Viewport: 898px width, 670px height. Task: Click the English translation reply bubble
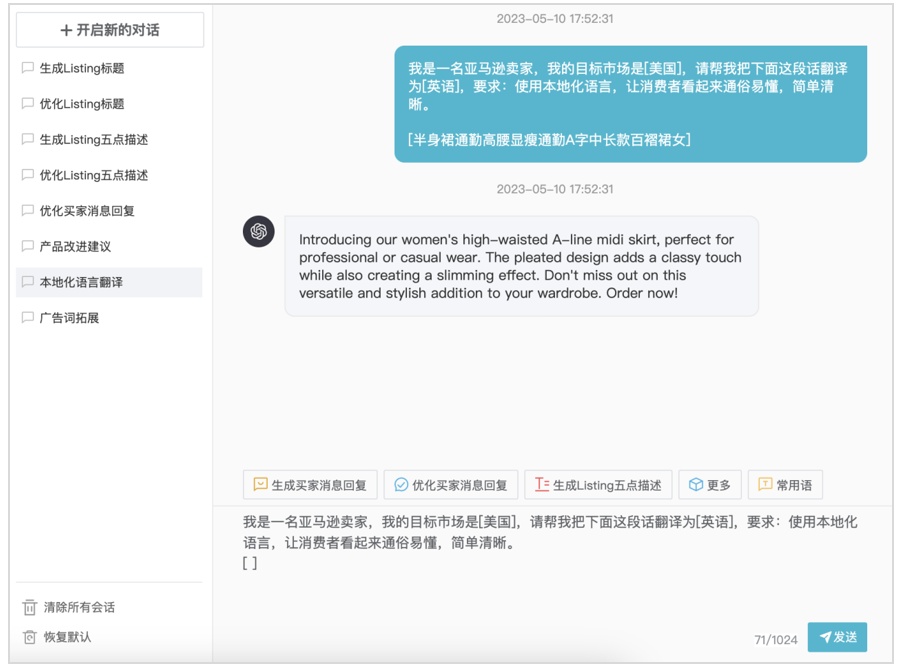pyautogui.click(x=521, y=266)
